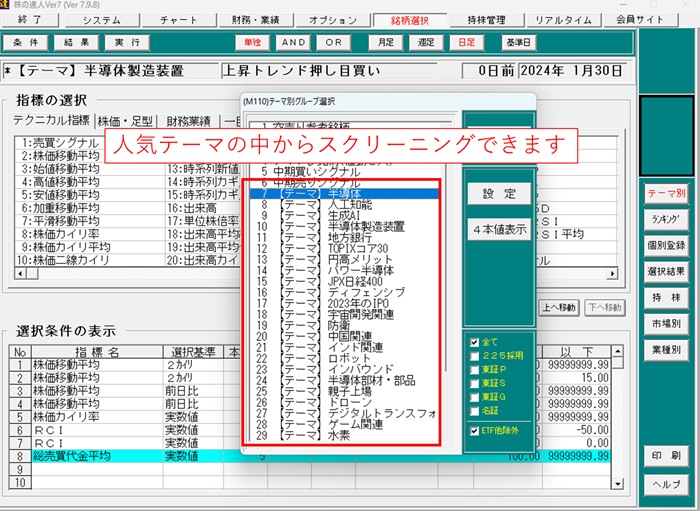The height and width of the screenshot is (511, 700).
Task: Toggle the 全て checkbox
Action: click(x=474, y=342)
